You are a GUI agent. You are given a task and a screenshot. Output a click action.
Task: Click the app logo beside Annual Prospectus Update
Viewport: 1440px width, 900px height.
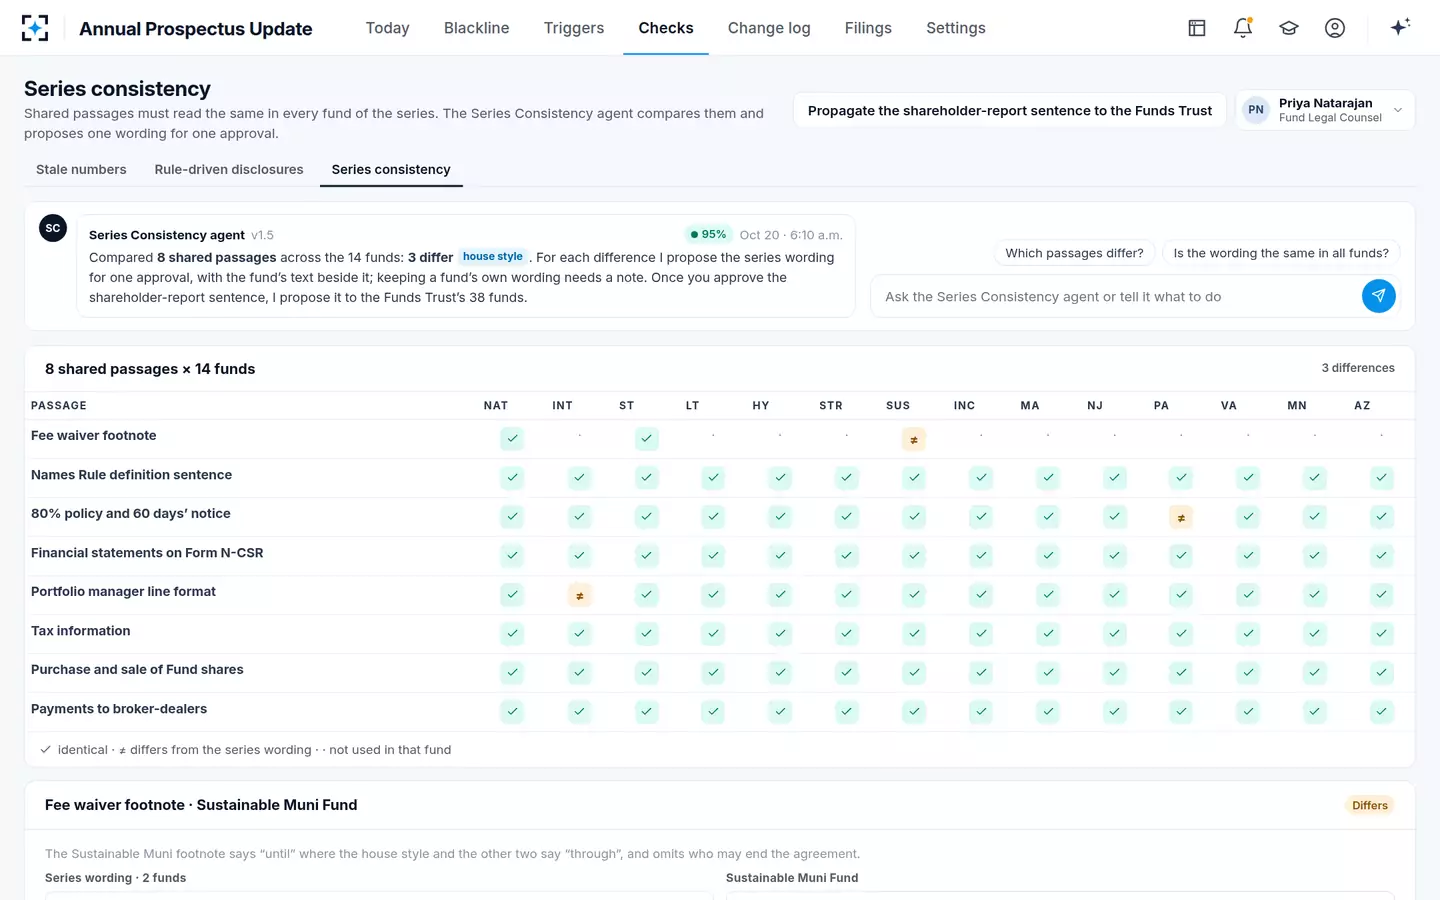[x=35, y=28]
